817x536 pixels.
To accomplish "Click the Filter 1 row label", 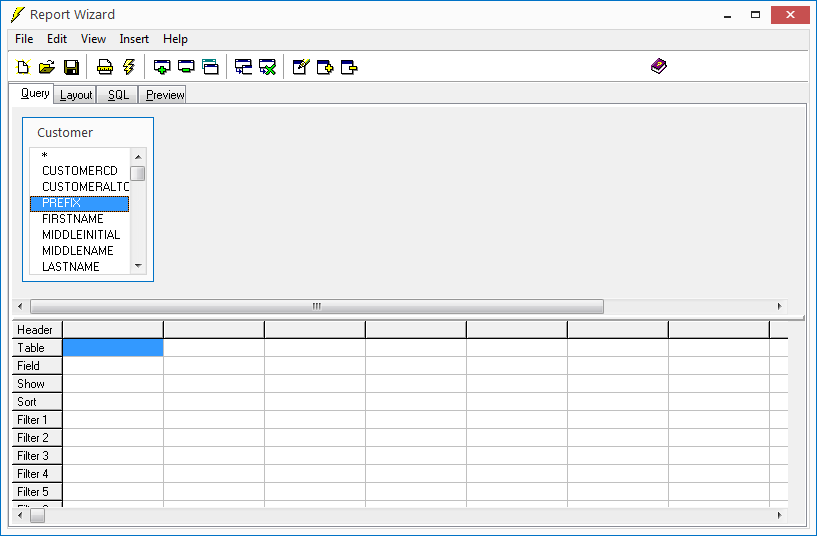I will tap(37, 420).
